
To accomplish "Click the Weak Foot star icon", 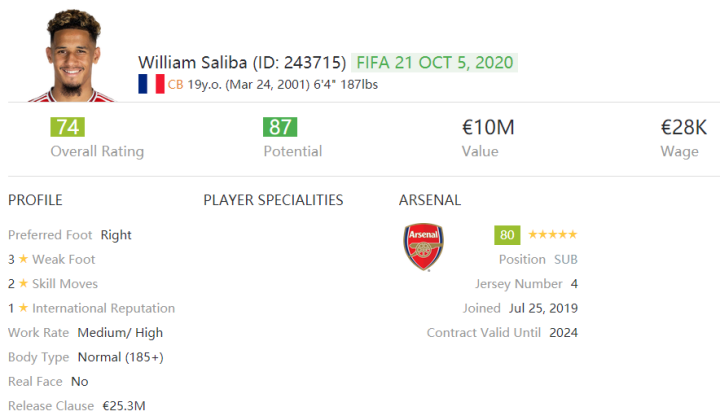I will (x=22, y=260).
